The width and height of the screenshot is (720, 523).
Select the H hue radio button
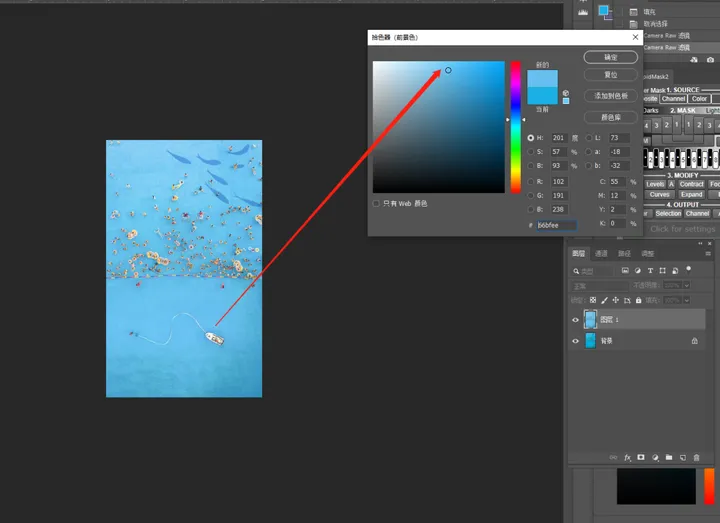click(x=531, y=138)
